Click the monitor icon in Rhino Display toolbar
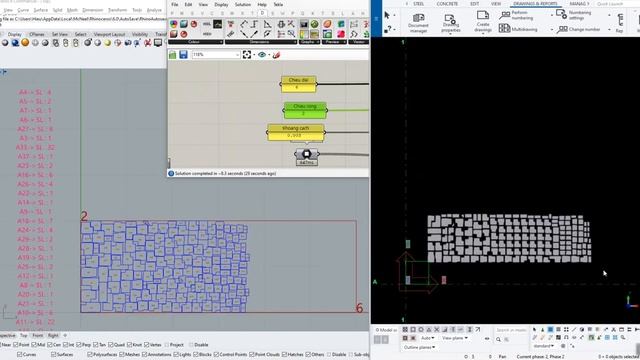 pos(158,42)
